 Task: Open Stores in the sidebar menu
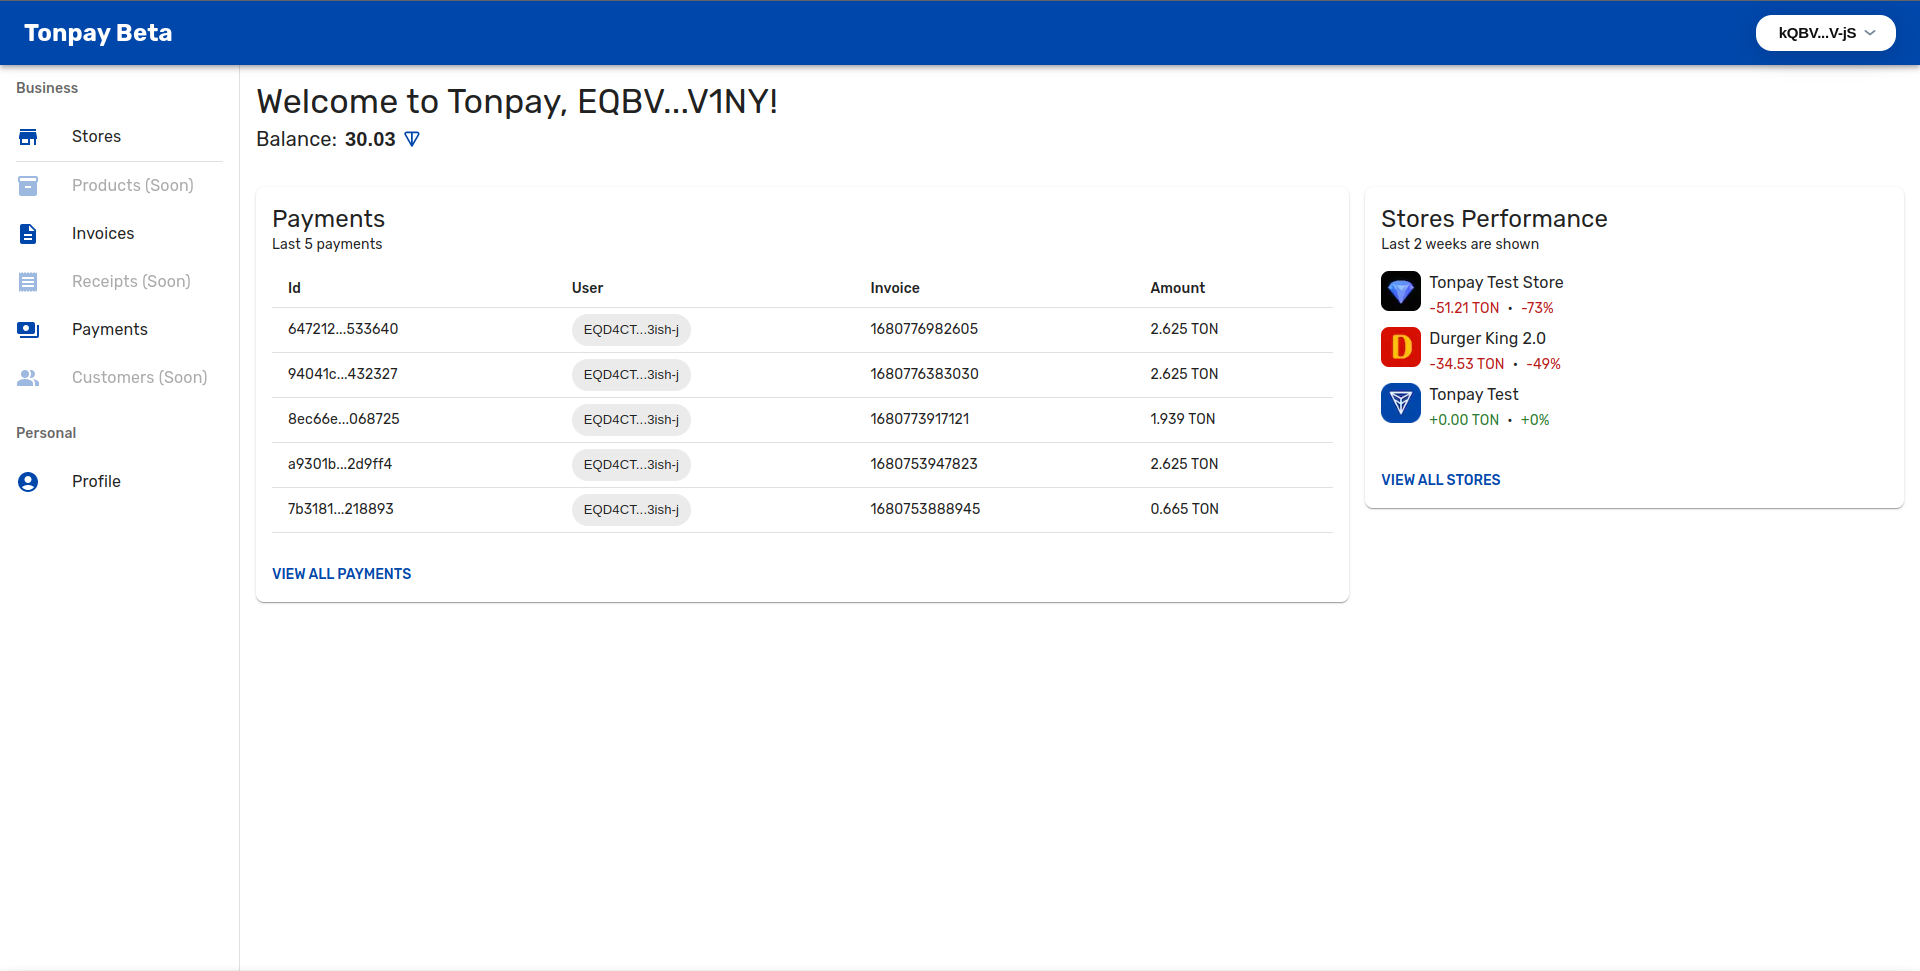pos(119,137)
